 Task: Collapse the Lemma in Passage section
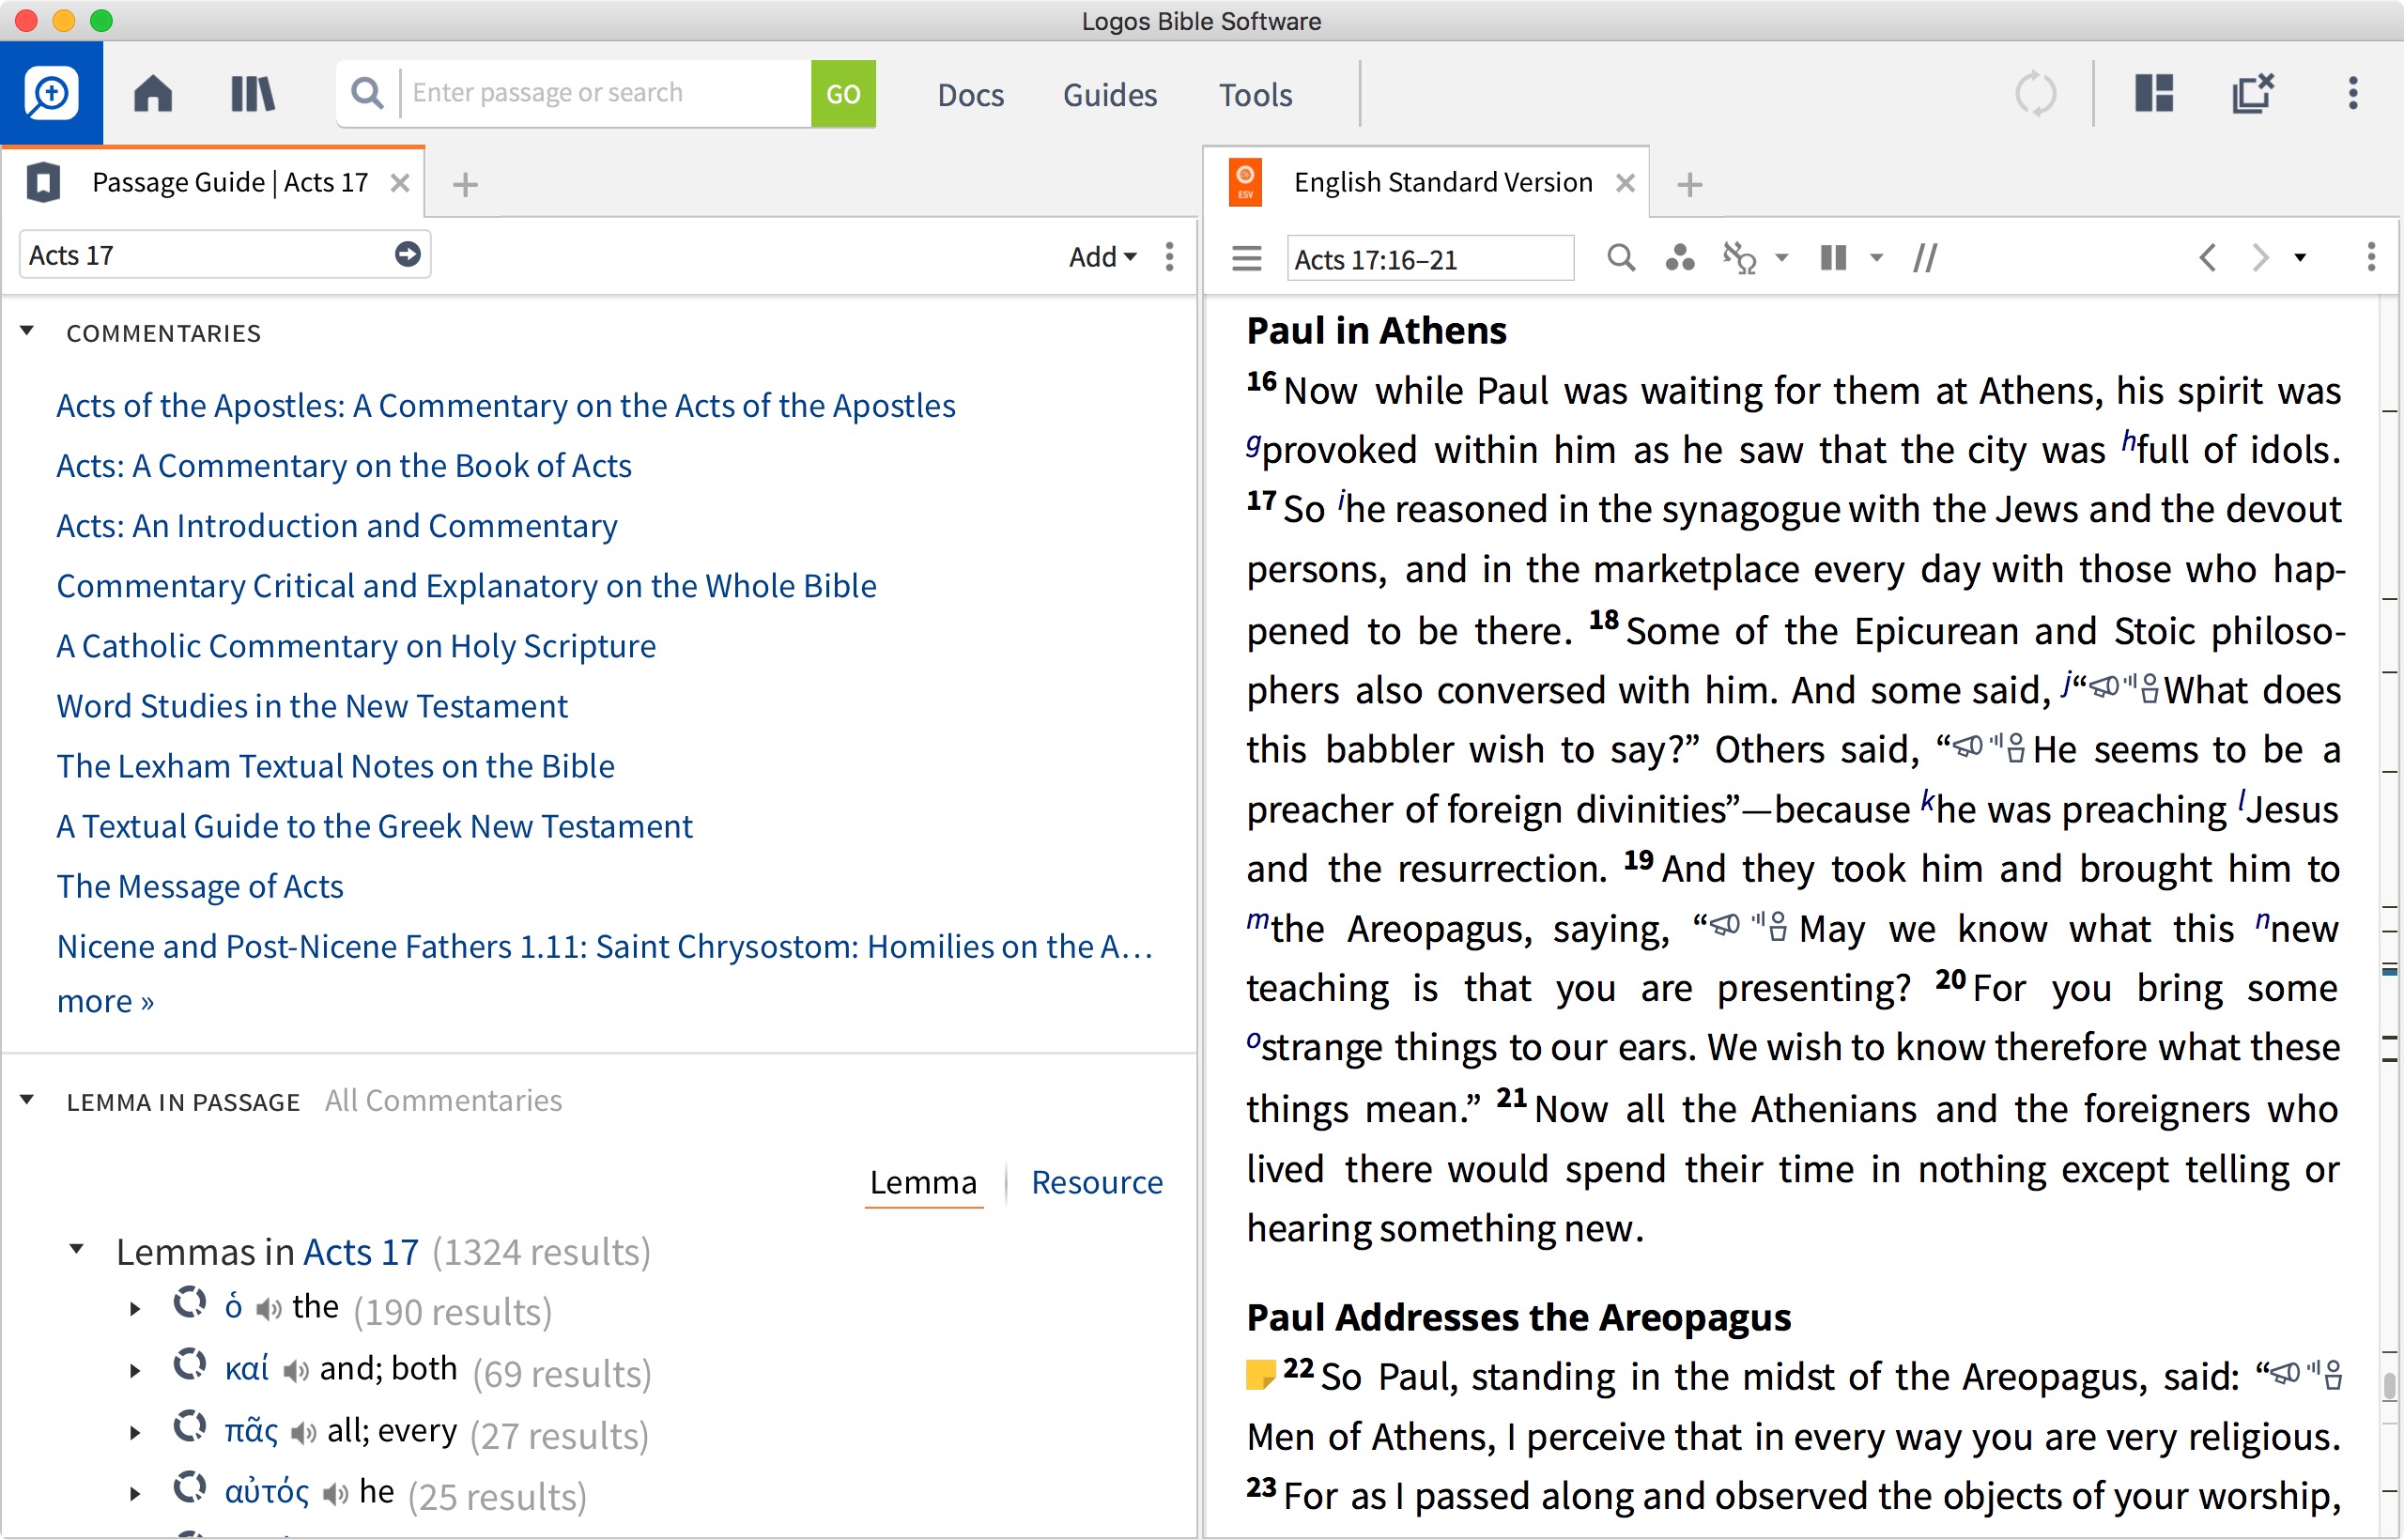[x=27, y=1101]
